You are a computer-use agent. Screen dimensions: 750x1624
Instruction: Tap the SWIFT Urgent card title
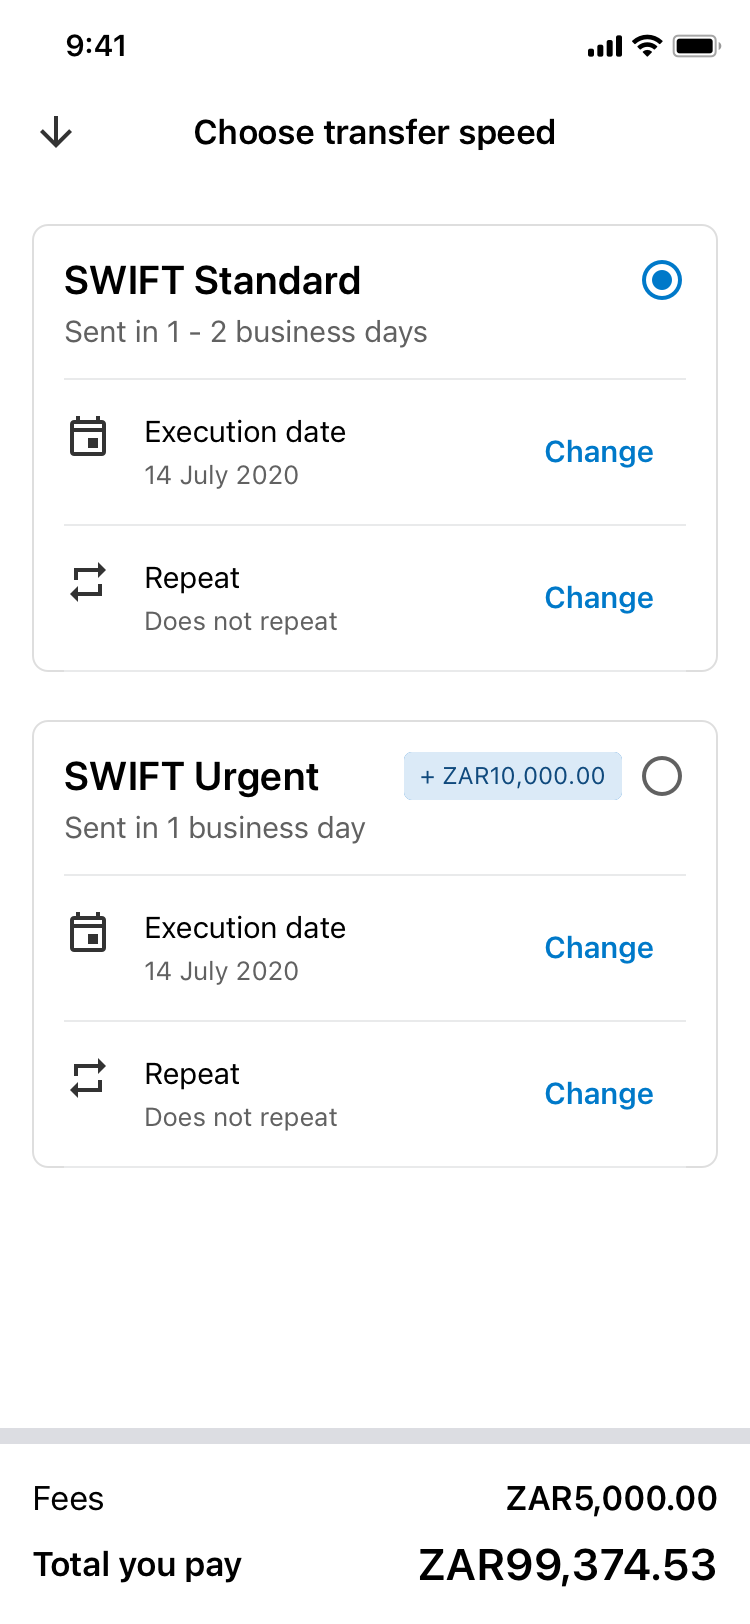point(191,777)
